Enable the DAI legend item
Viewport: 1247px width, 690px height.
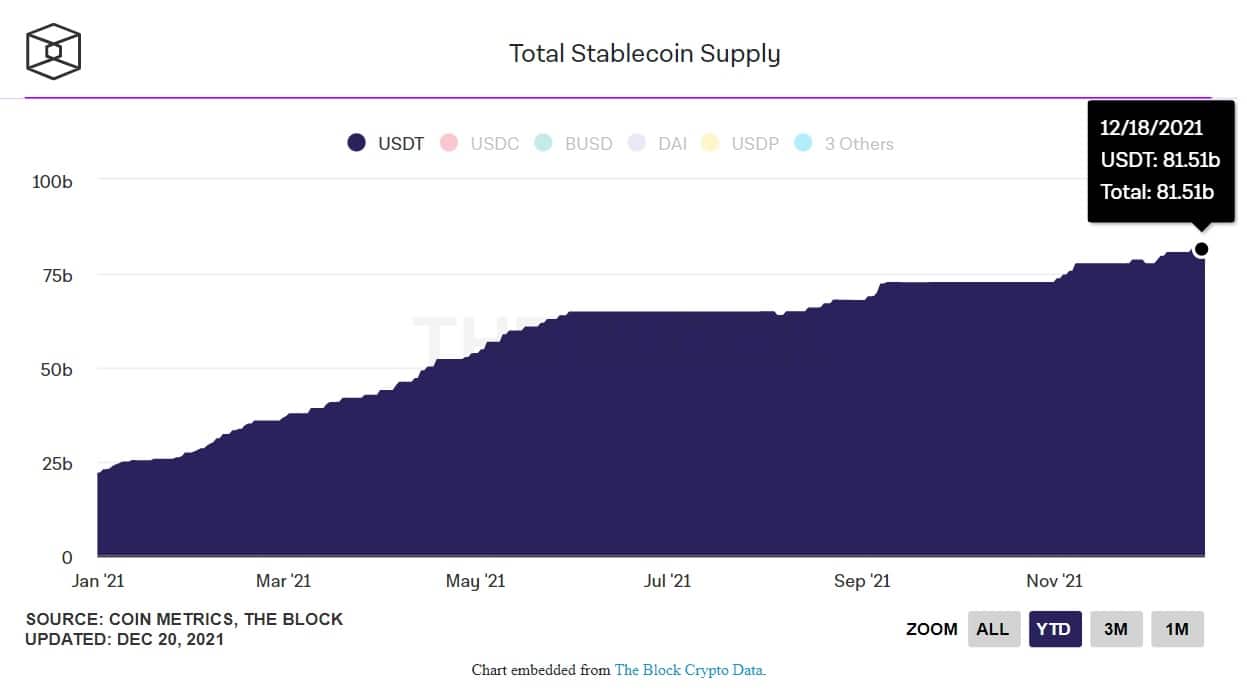[658, 144]
